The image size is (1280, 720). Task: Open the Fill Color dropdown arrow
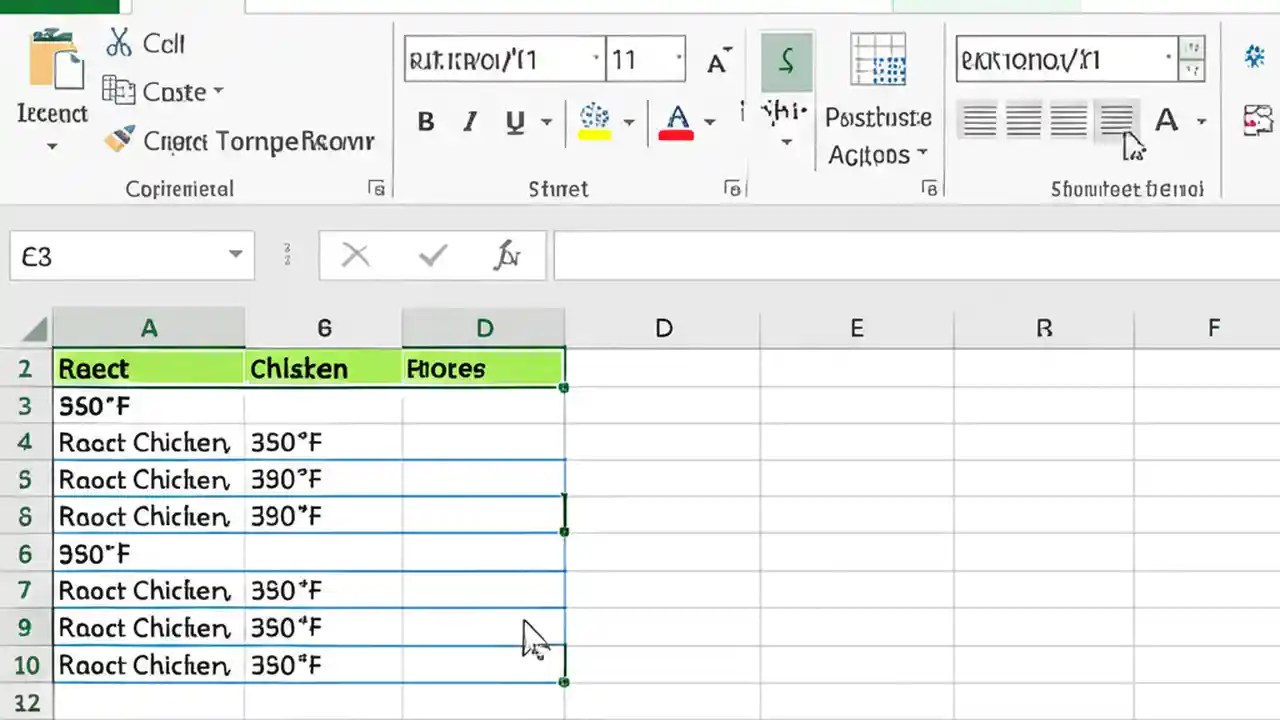pos(629,122)
